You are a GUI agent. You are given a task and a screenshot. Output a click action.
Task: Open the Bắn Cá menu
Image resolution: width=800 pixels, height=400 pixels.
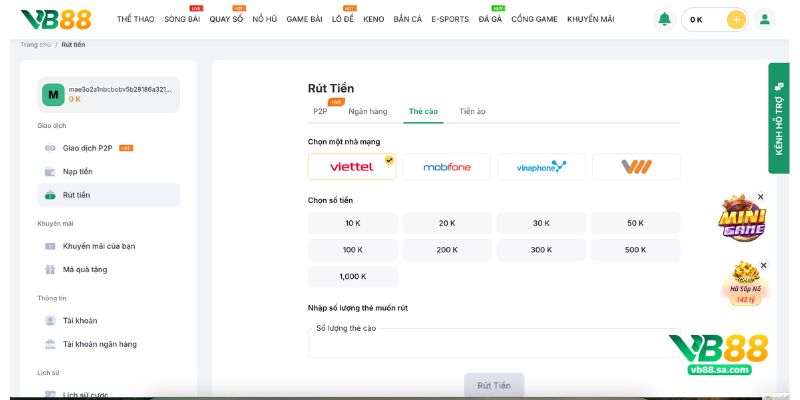408,19
